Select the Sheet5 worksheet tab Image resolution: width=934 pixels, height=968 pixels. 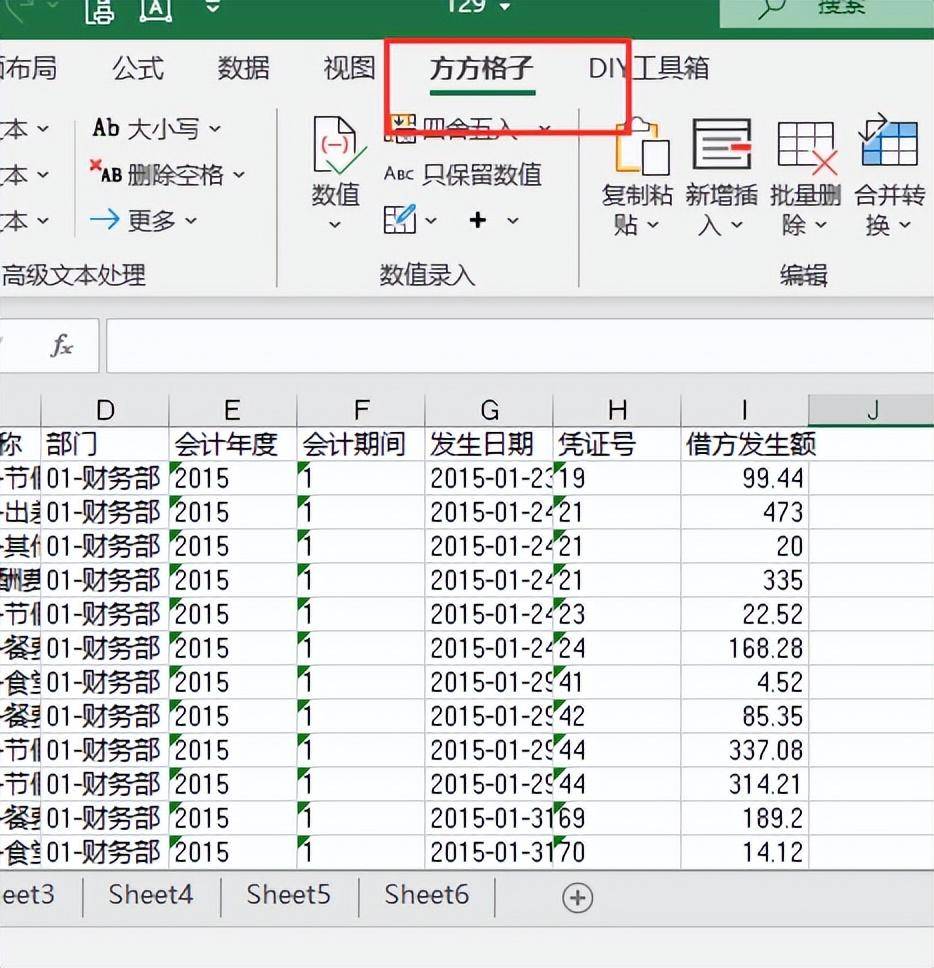(288, 895)
